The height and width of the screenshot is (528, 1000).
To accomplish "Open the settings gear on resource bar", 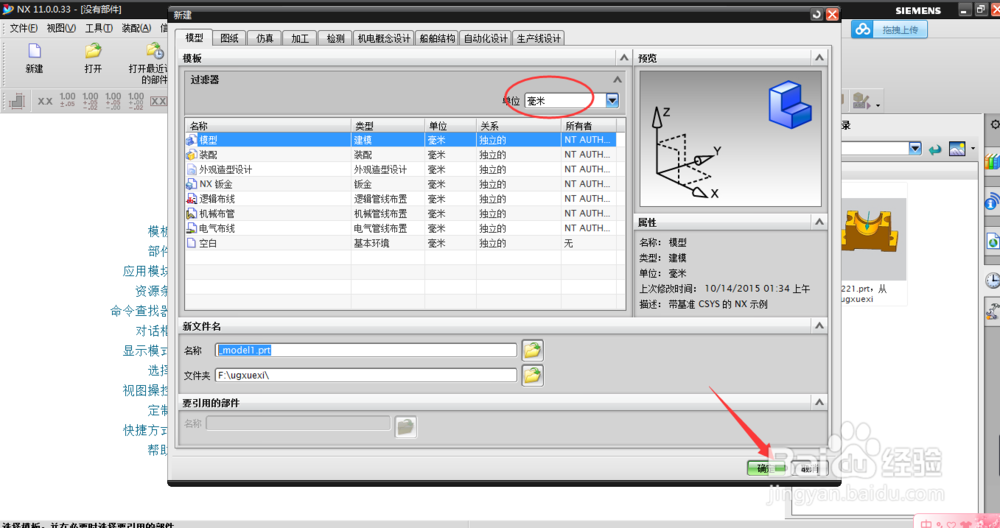I will [994, 124].
